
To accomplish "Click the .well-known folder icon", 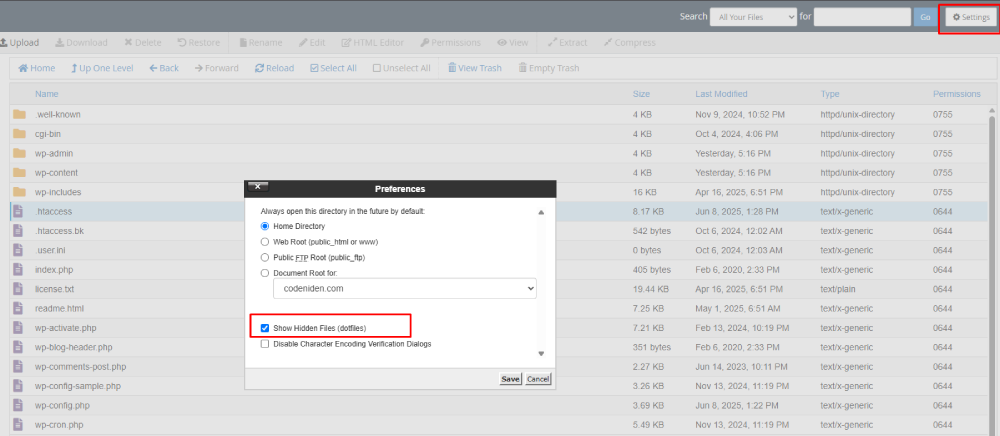I will [19, 115].
